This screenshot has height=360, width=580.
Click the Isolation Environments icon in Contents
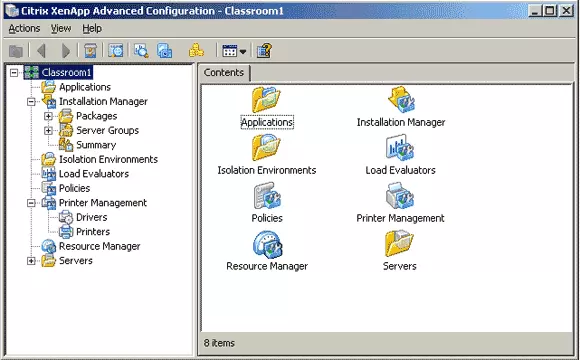tap(266, 147)
